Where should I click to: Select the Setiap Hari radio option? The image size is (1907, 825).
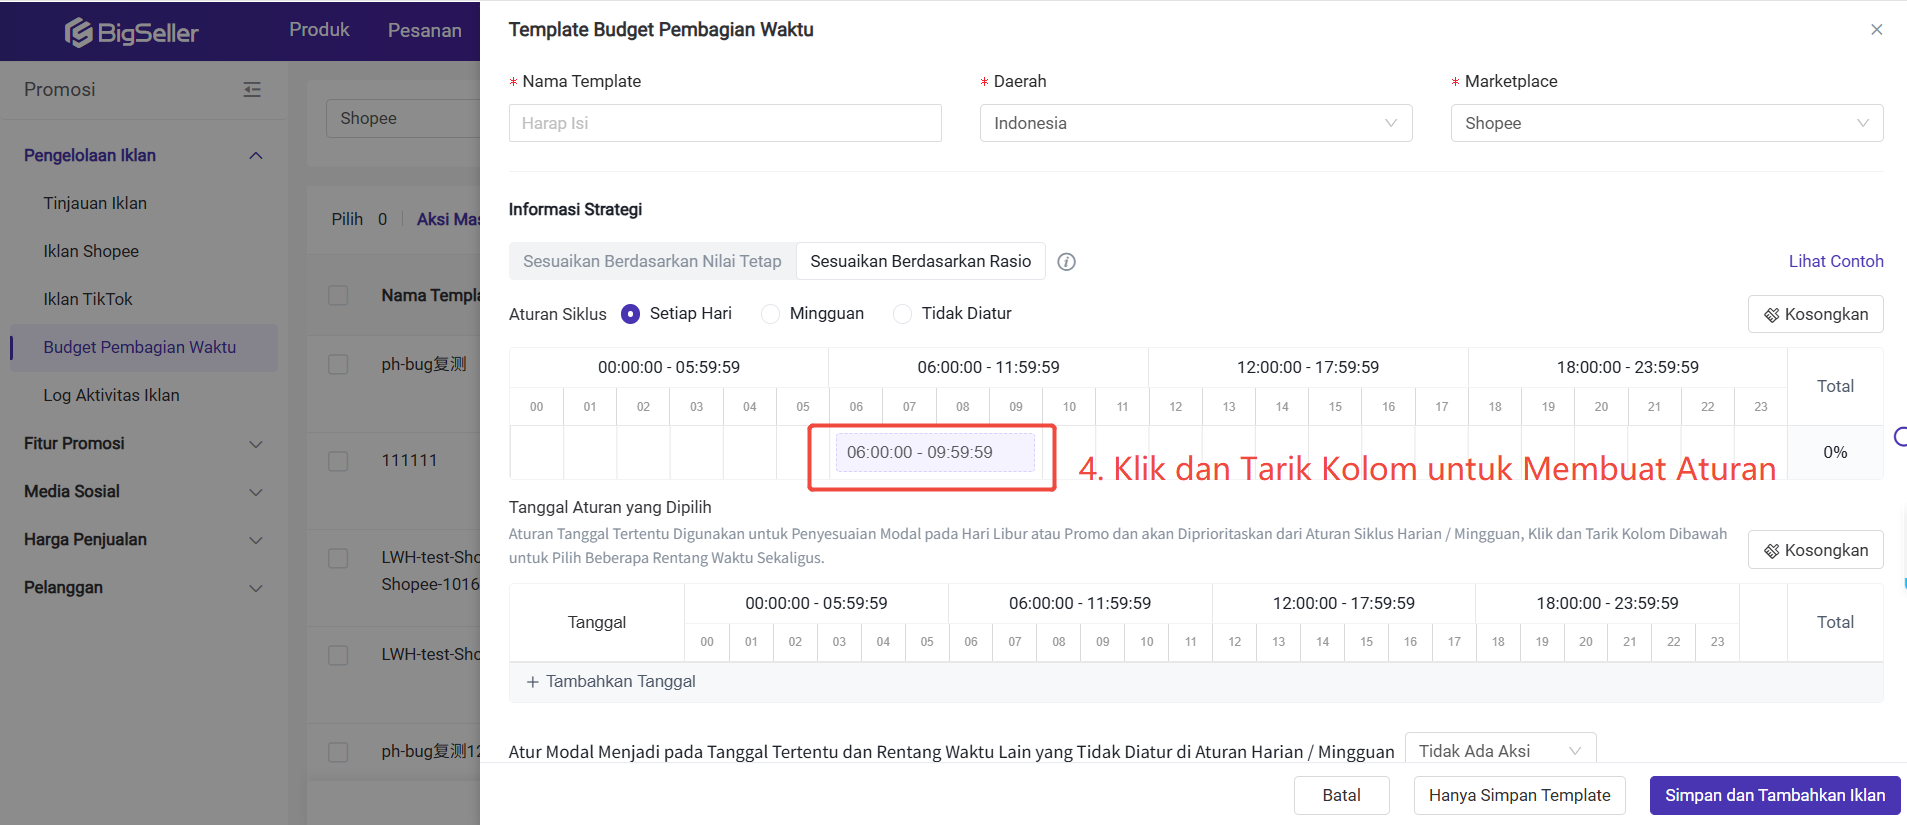630,314
